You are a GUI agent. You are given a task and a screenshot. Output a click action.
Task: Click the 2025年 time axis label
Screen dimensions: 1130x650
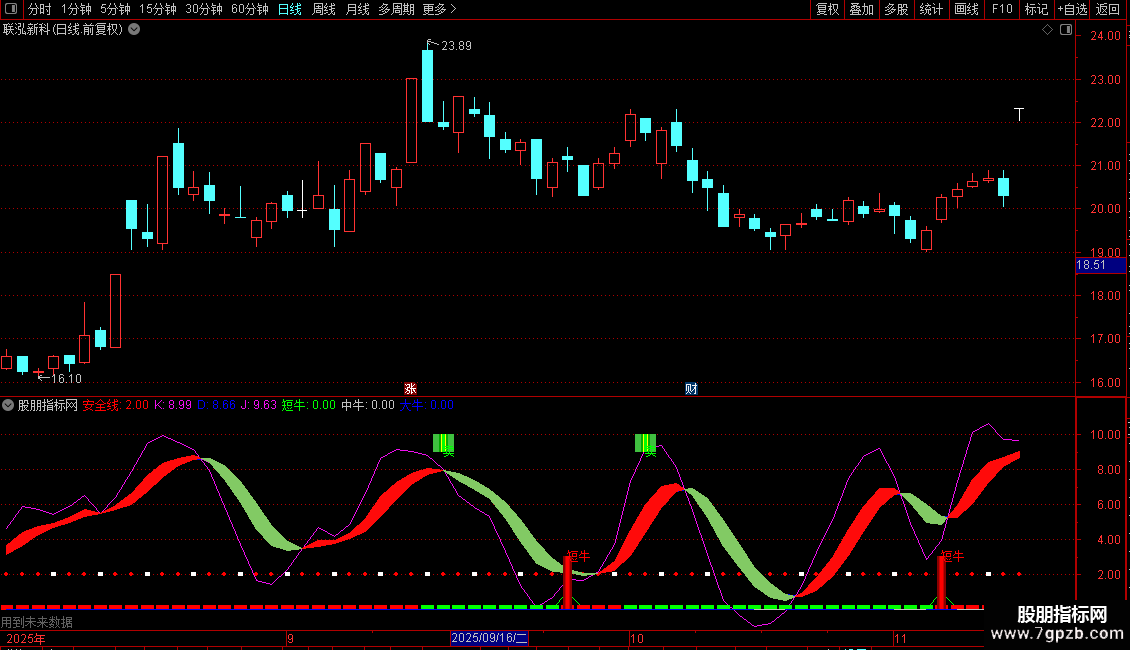[26, 639]
